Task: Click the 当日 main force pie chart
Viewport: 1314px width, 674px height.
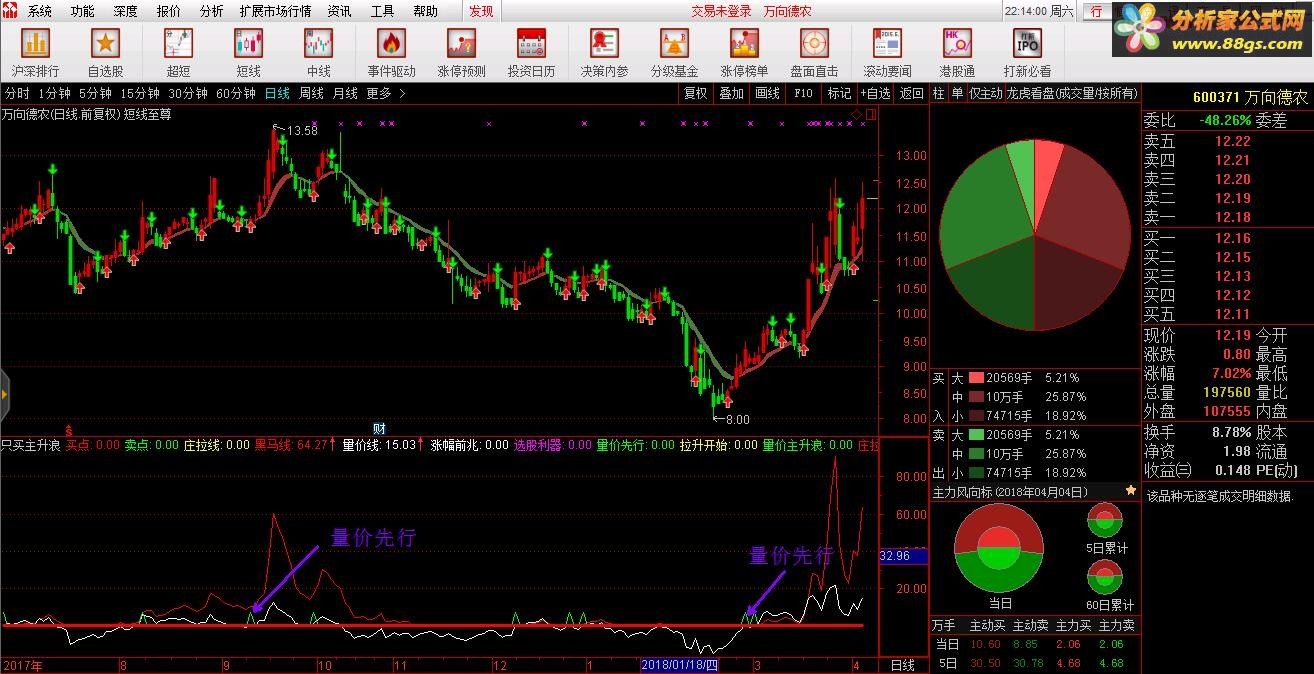Action: 1000,547
